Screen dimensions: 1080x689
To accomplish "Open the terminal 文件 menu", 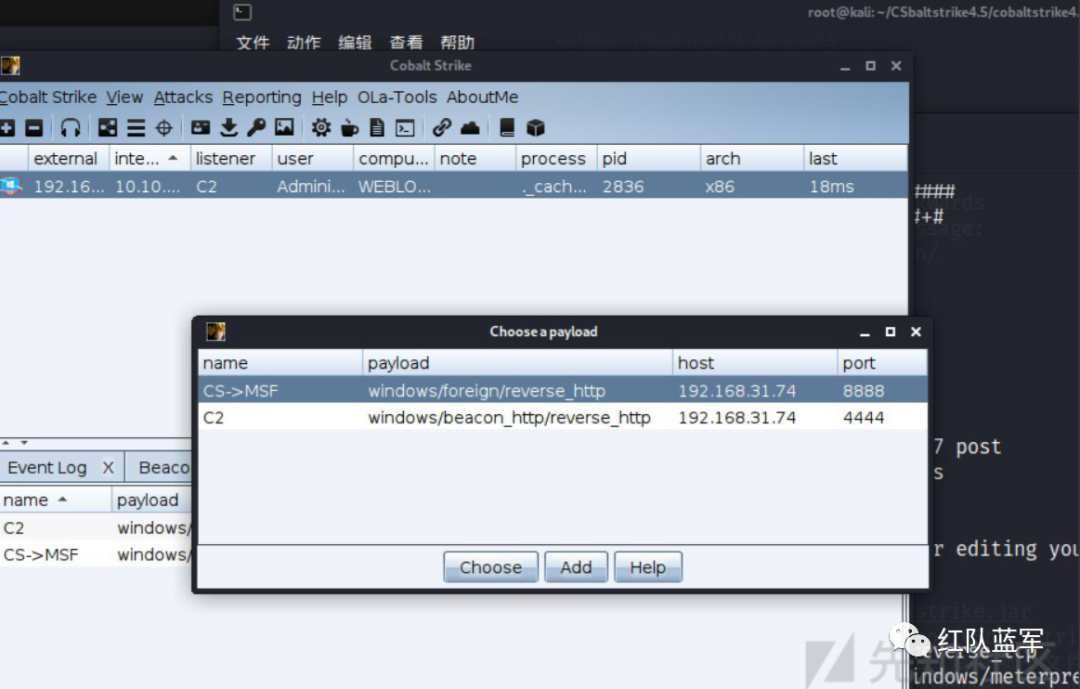I will click(x=253, y=43).
